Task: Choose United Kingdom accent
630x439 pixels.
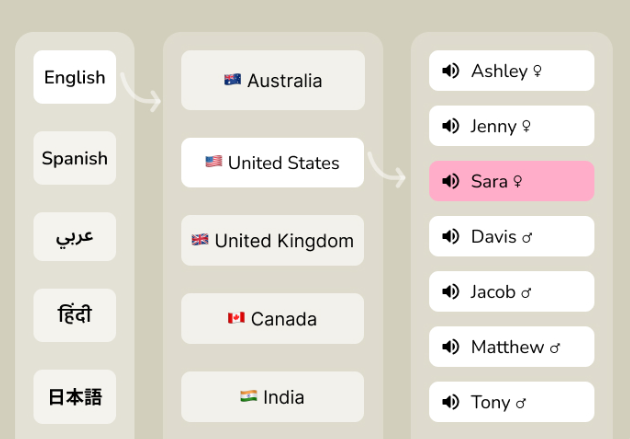Action: [x=272, y=241]
